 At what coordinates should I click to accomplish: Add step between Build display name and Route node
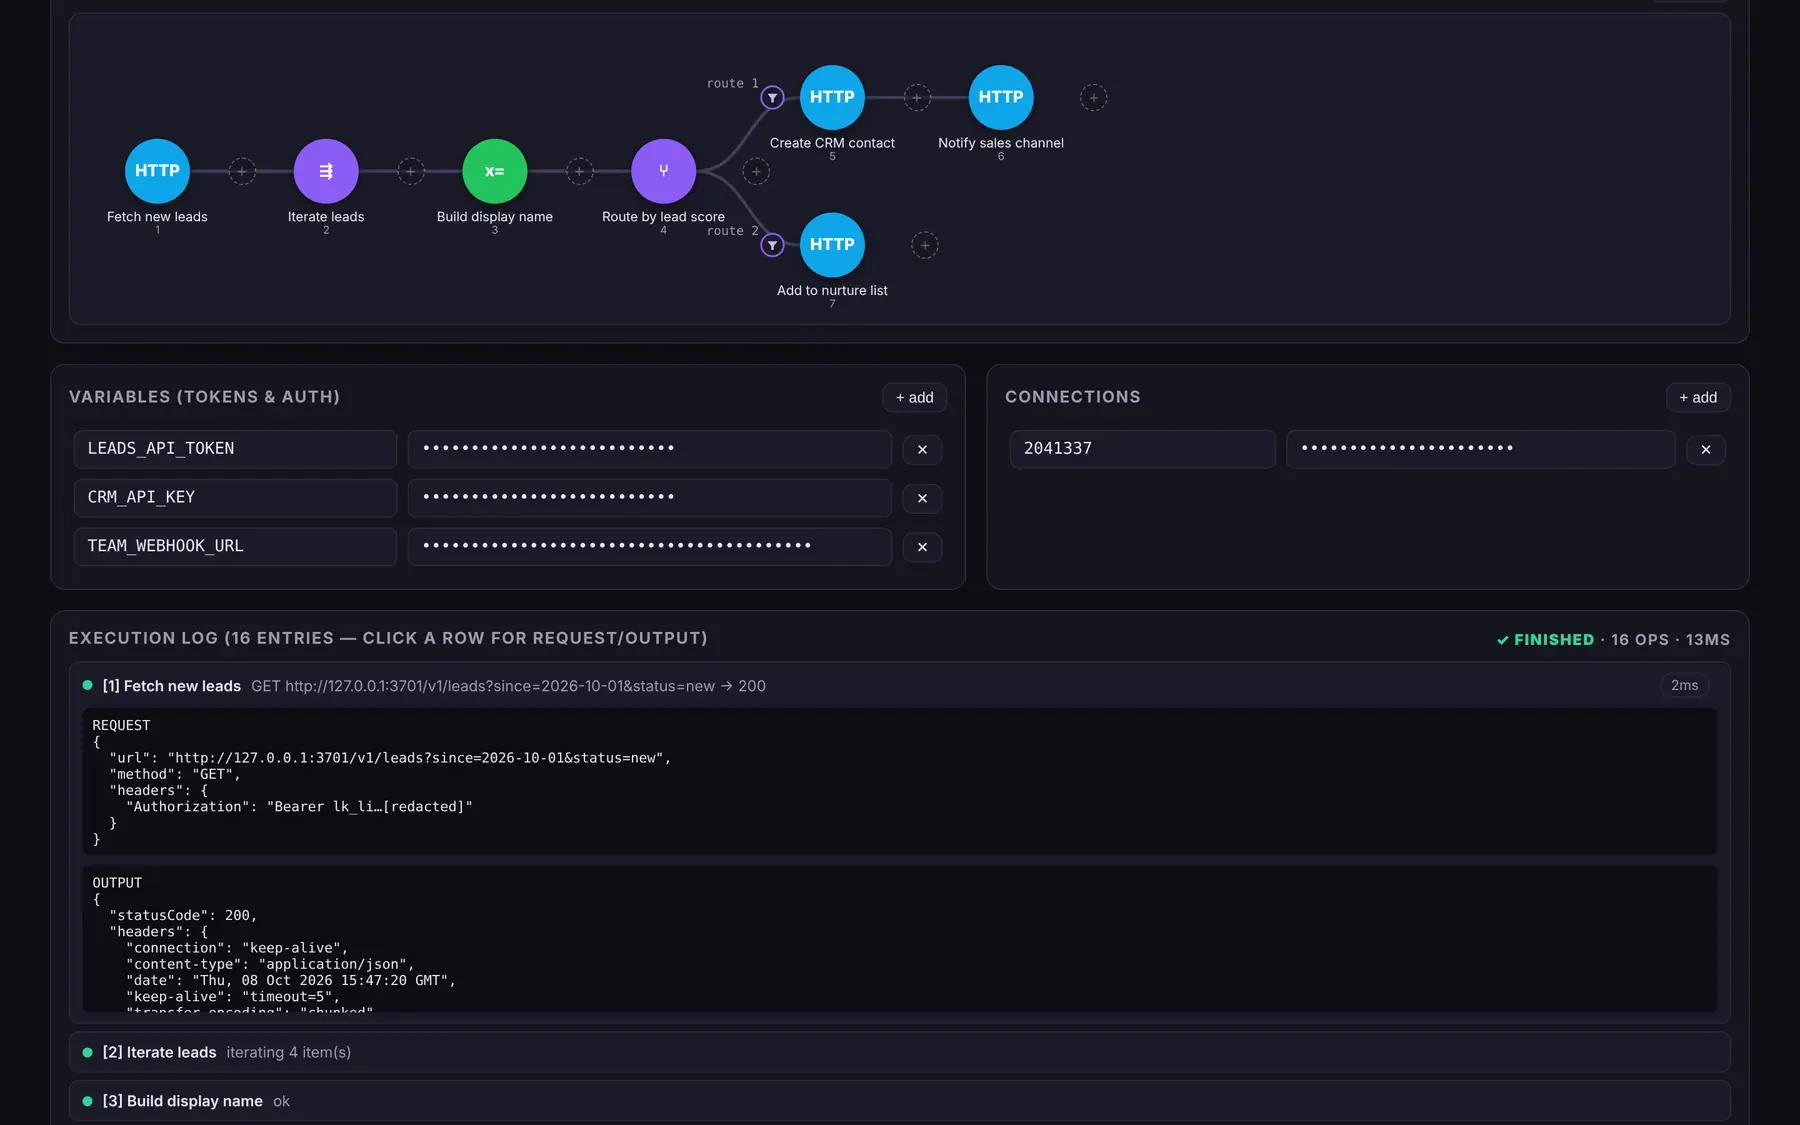click(580, 171)
